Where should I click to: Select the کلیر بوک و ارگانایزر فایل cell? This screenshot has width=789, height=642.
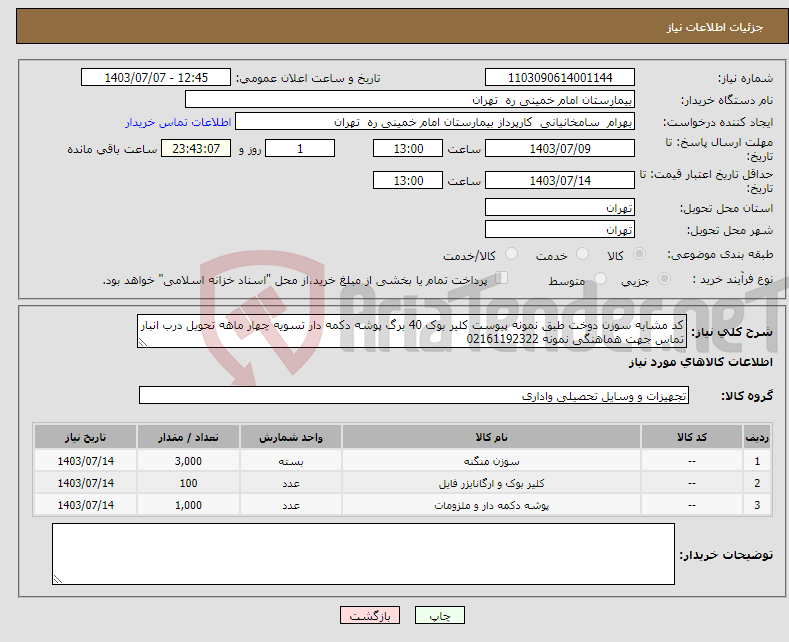491,483
